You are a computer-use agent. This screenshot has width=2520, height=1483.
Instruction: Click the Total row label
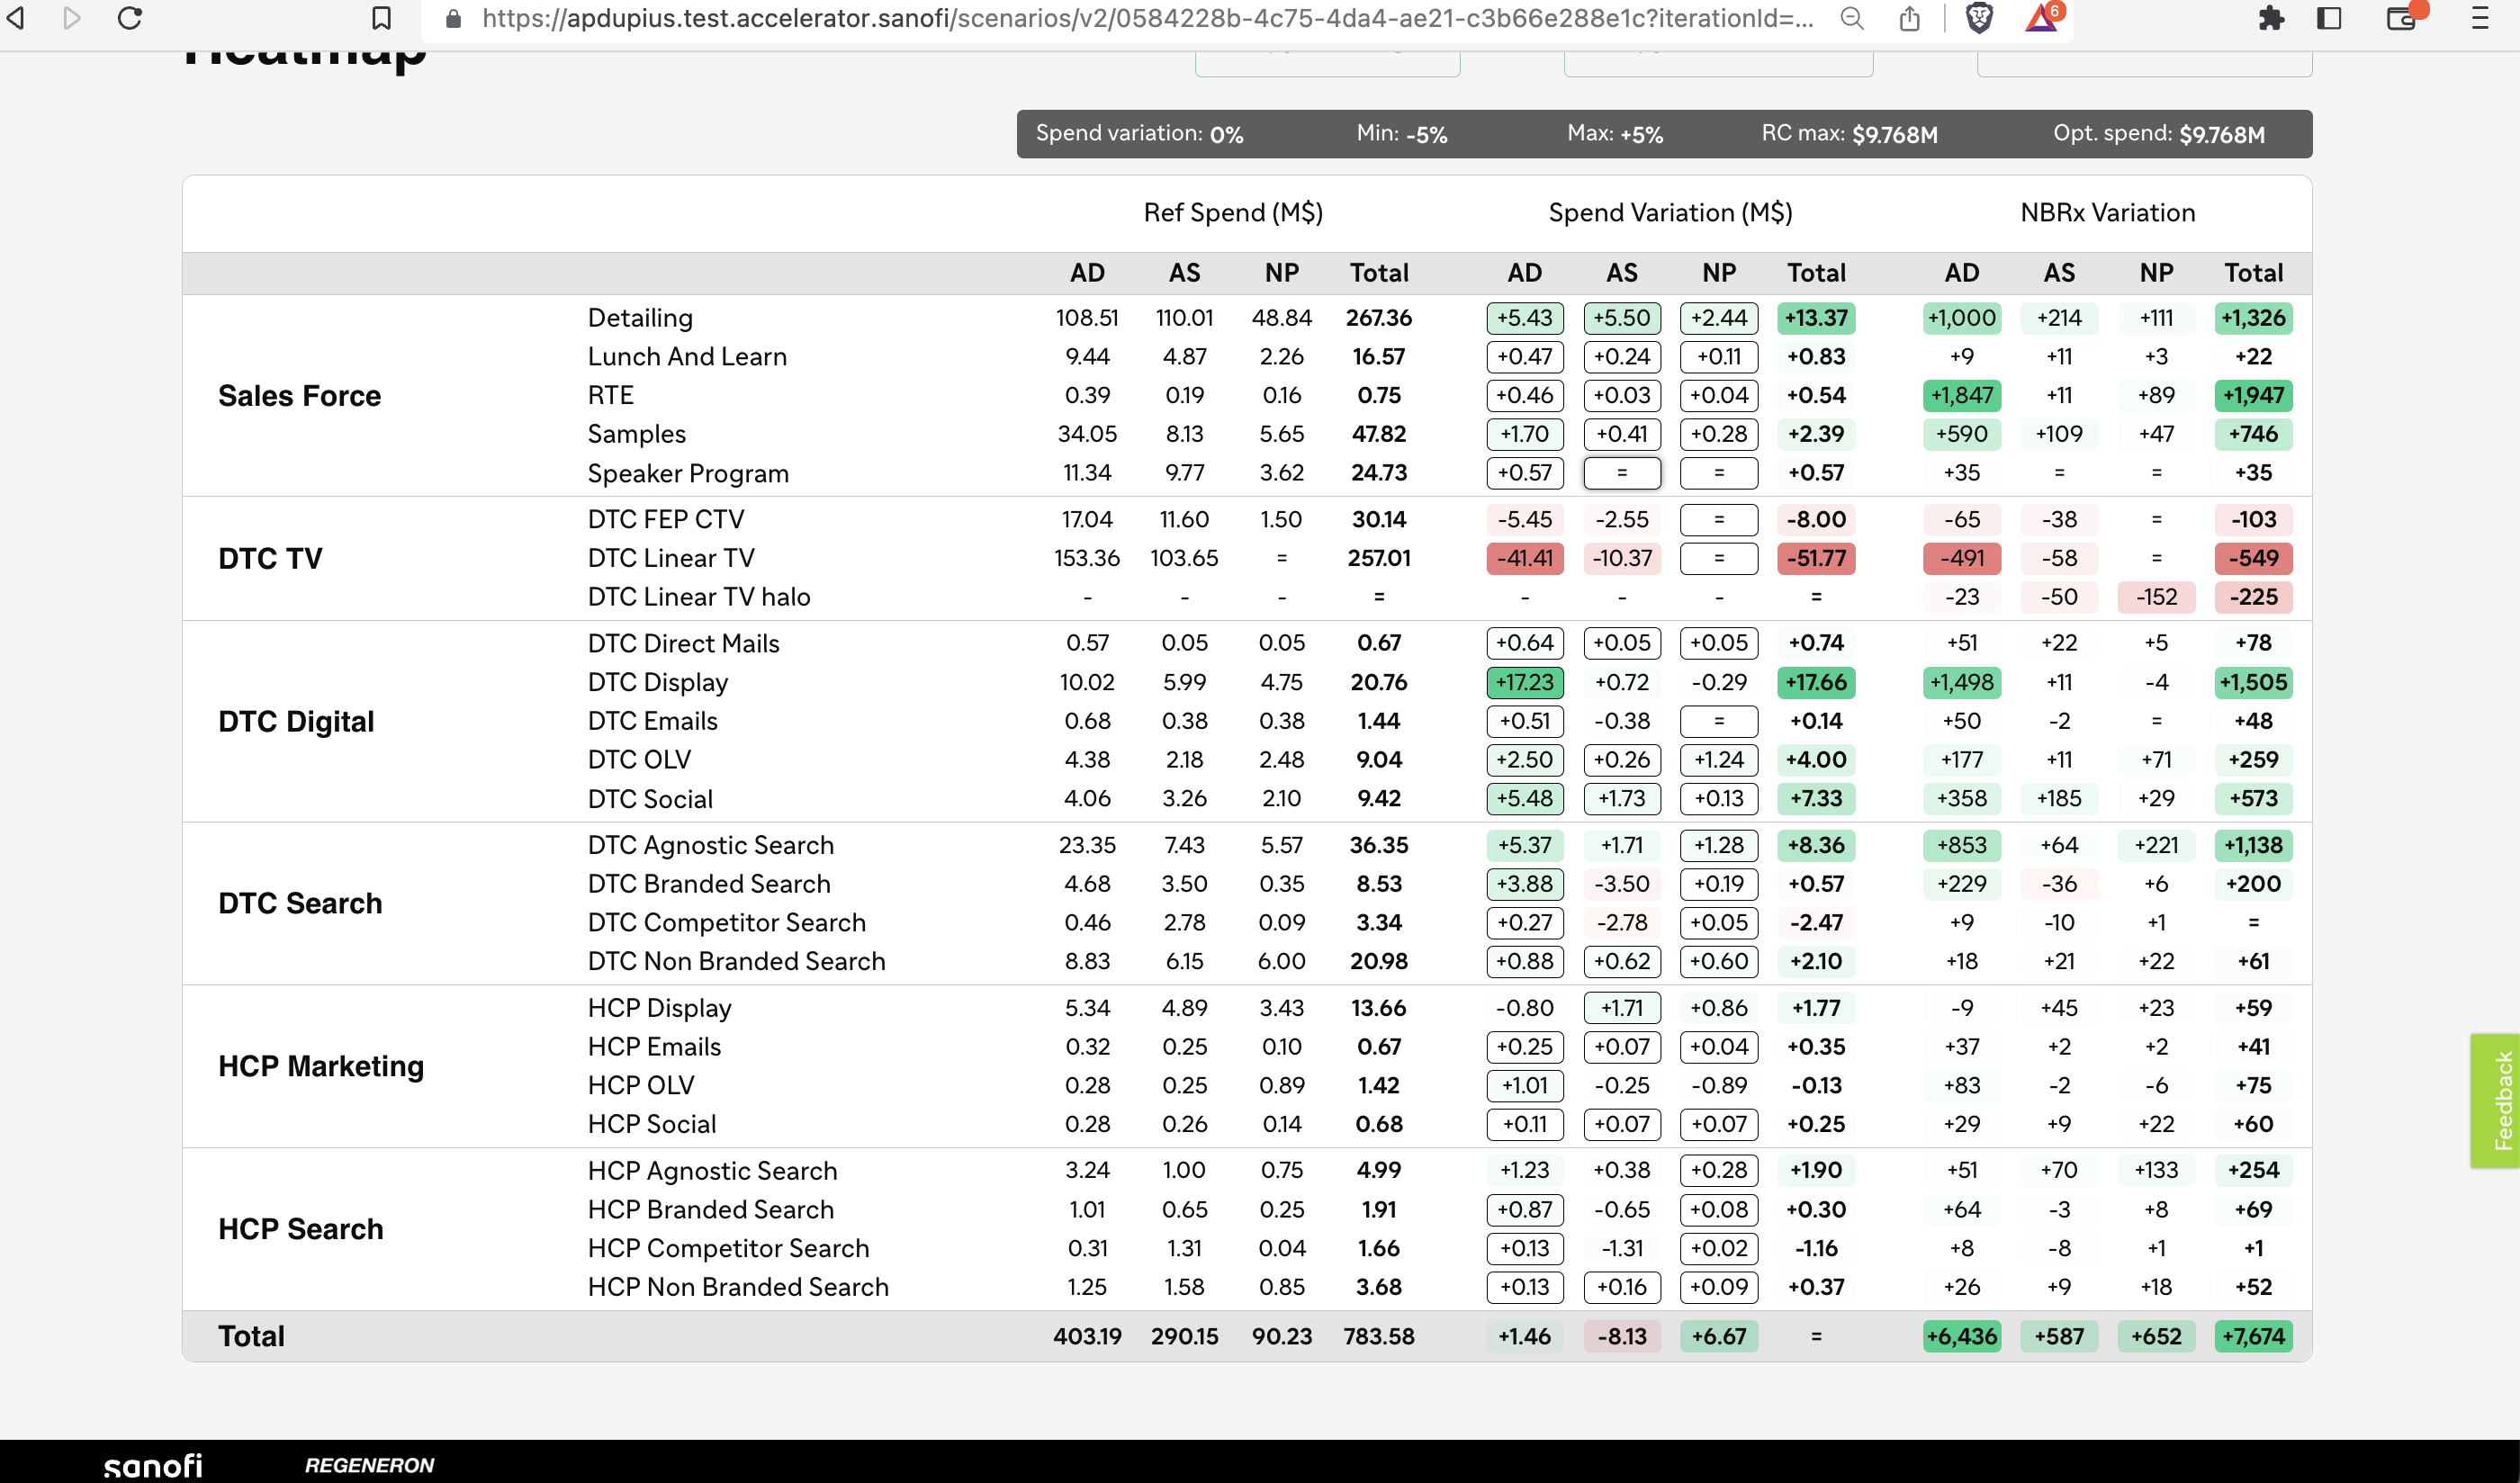[251, 1336]
